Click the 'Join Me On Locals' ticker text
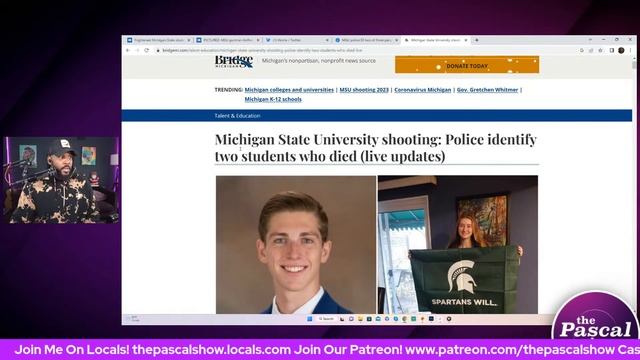The image size is (640, 360). (72, 350)
